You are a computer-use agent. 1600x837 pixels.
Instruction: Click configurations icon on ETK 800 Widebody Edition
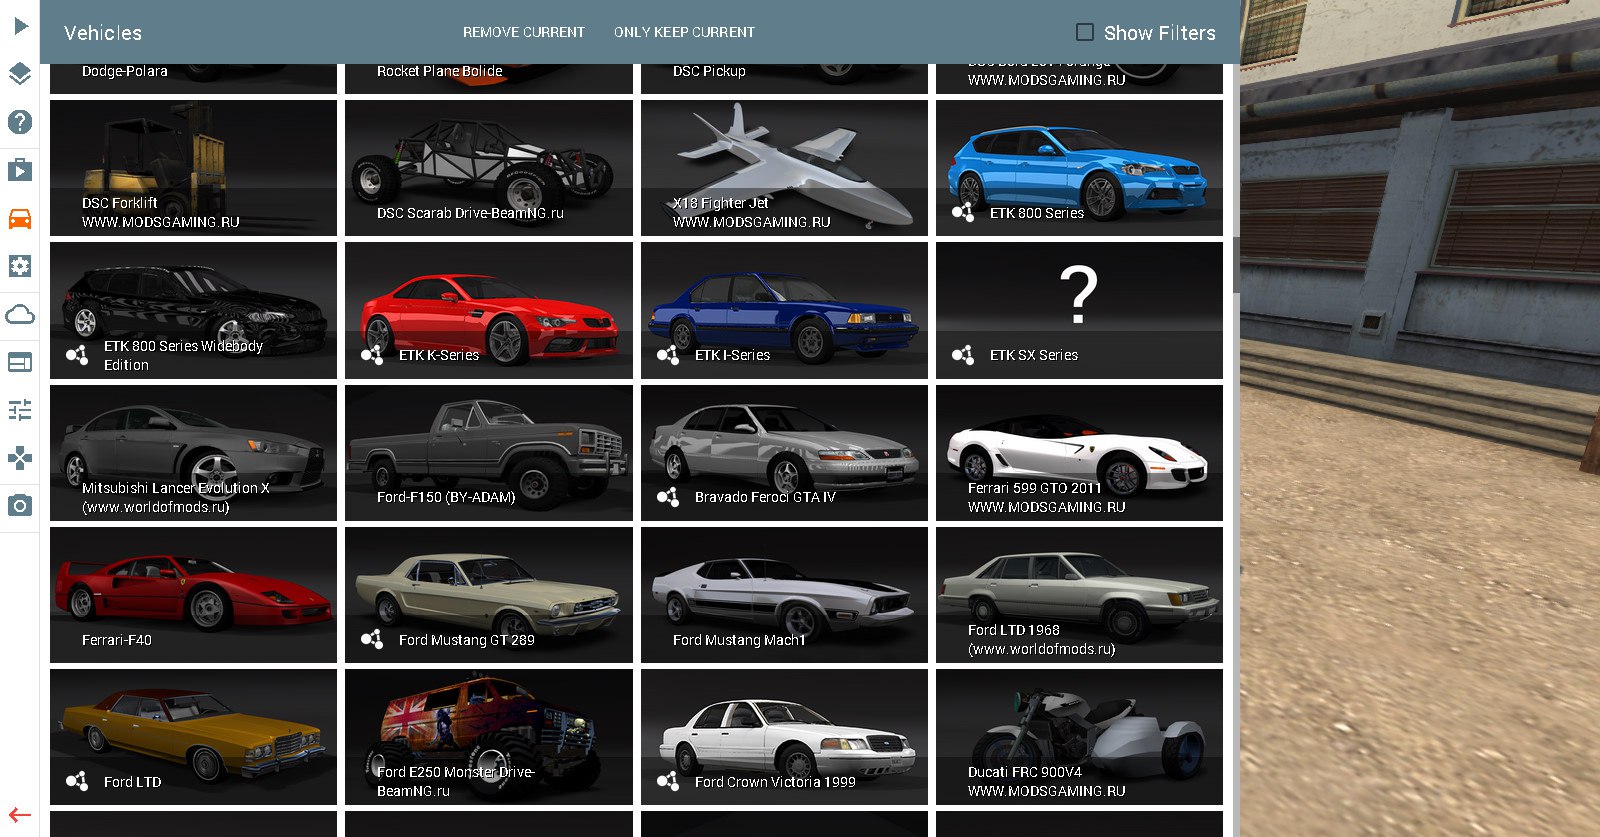pos(77,354)
